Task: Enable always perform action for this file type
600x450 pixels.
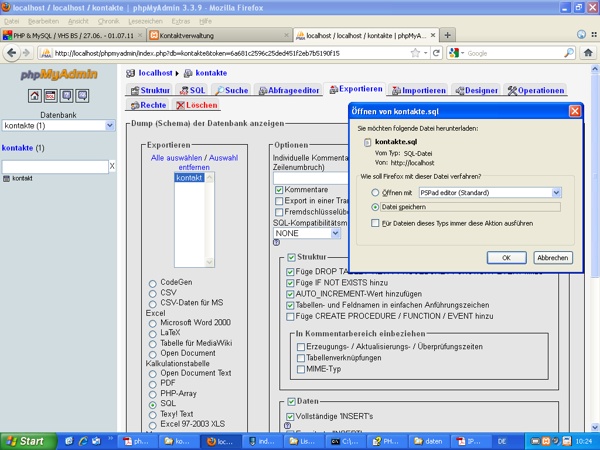Action: point(375,224)
